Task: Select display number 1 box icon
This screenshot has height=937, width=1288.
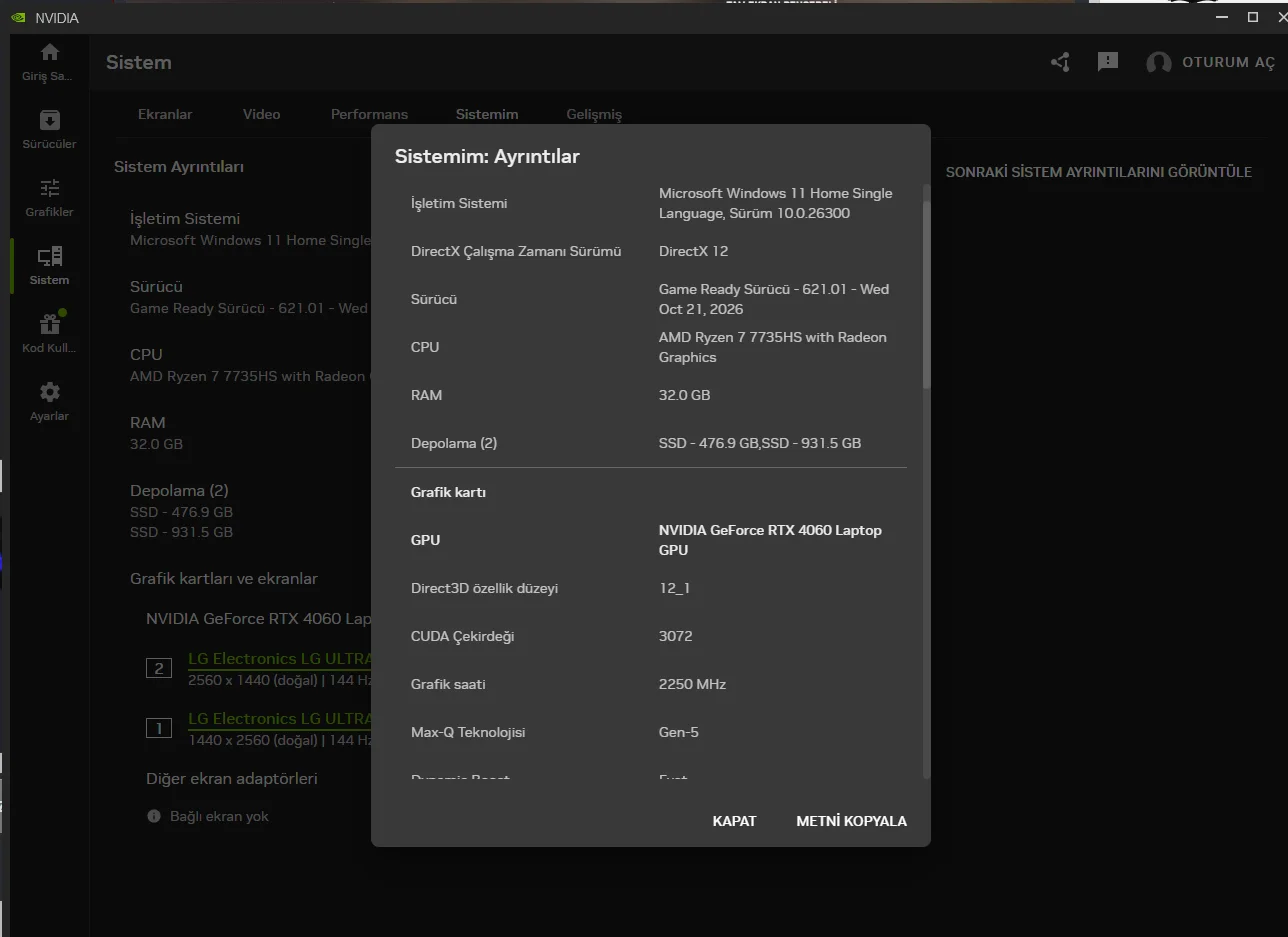Action: coord(159,728)
